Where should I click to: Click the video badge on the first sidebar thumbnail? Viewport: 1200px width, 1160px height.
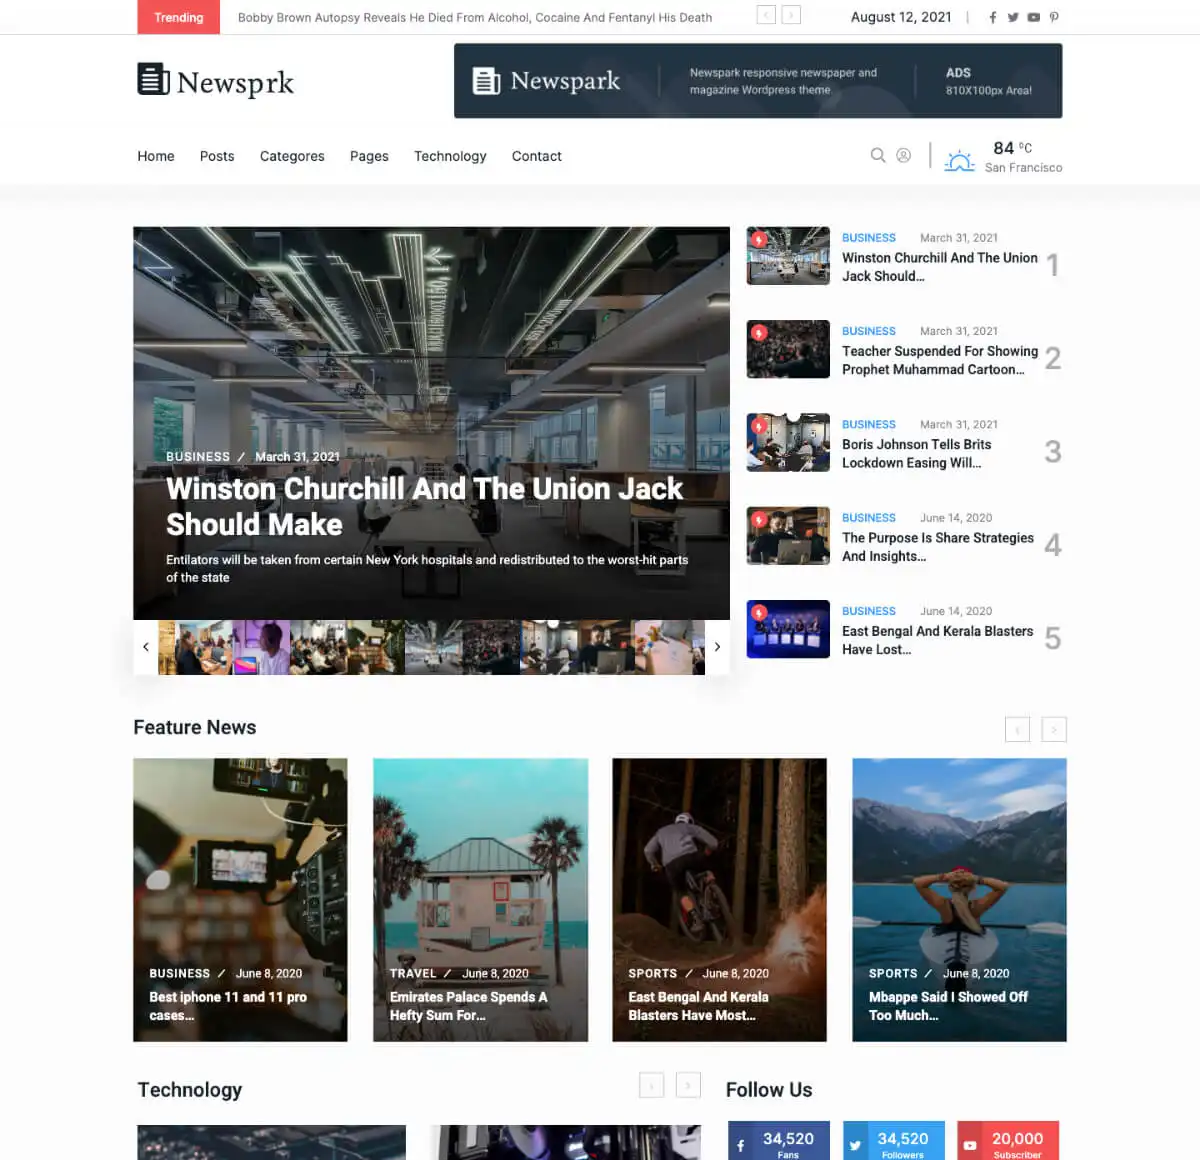[758, 240]
